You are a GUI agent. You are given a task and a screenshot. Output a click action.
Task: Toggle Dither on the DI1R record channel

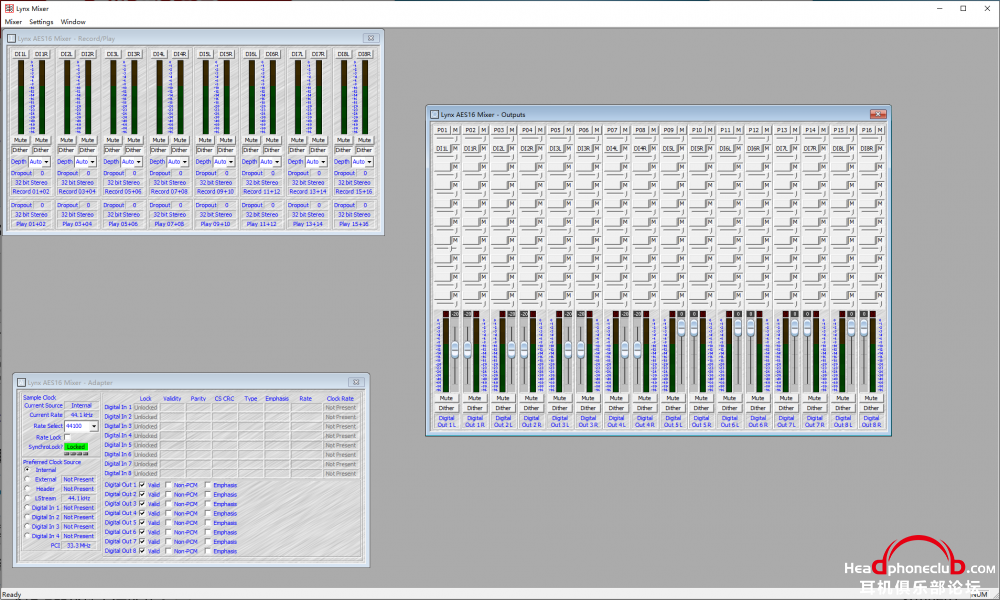pyautogui.click(x=41, y=150)
